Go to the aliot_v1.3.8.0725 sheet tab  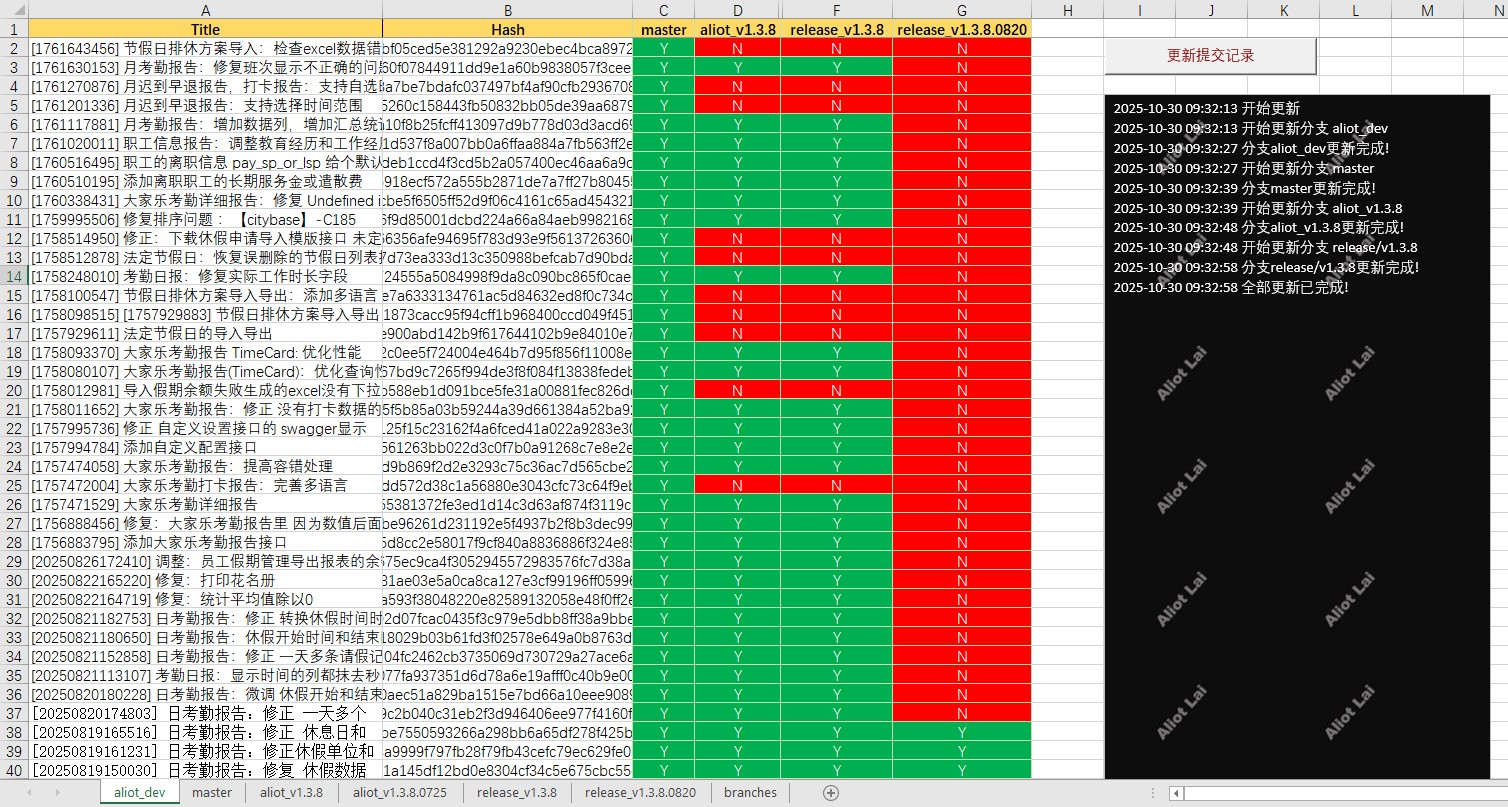[x=397, y=793]
